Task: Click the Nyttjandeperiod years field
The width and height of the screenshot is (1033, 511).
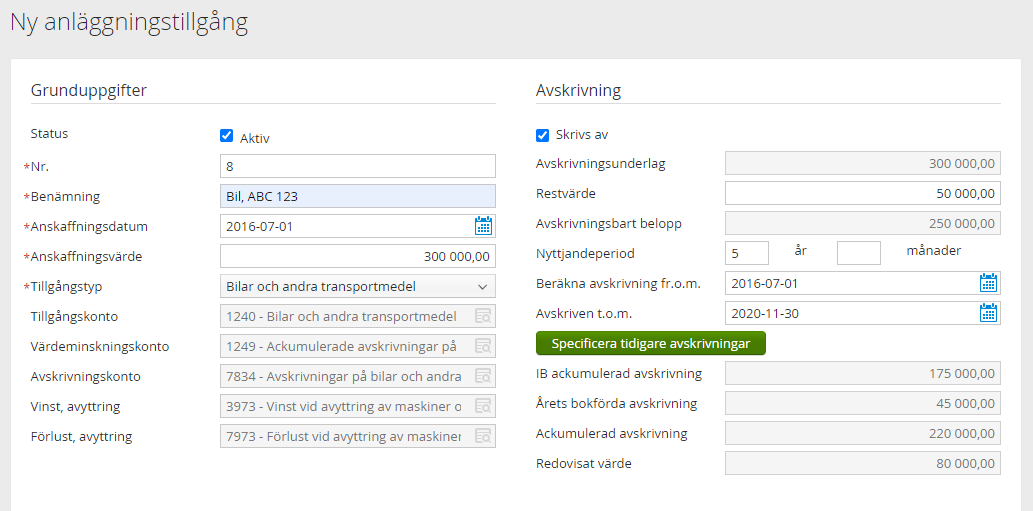Action: point(746,253)
